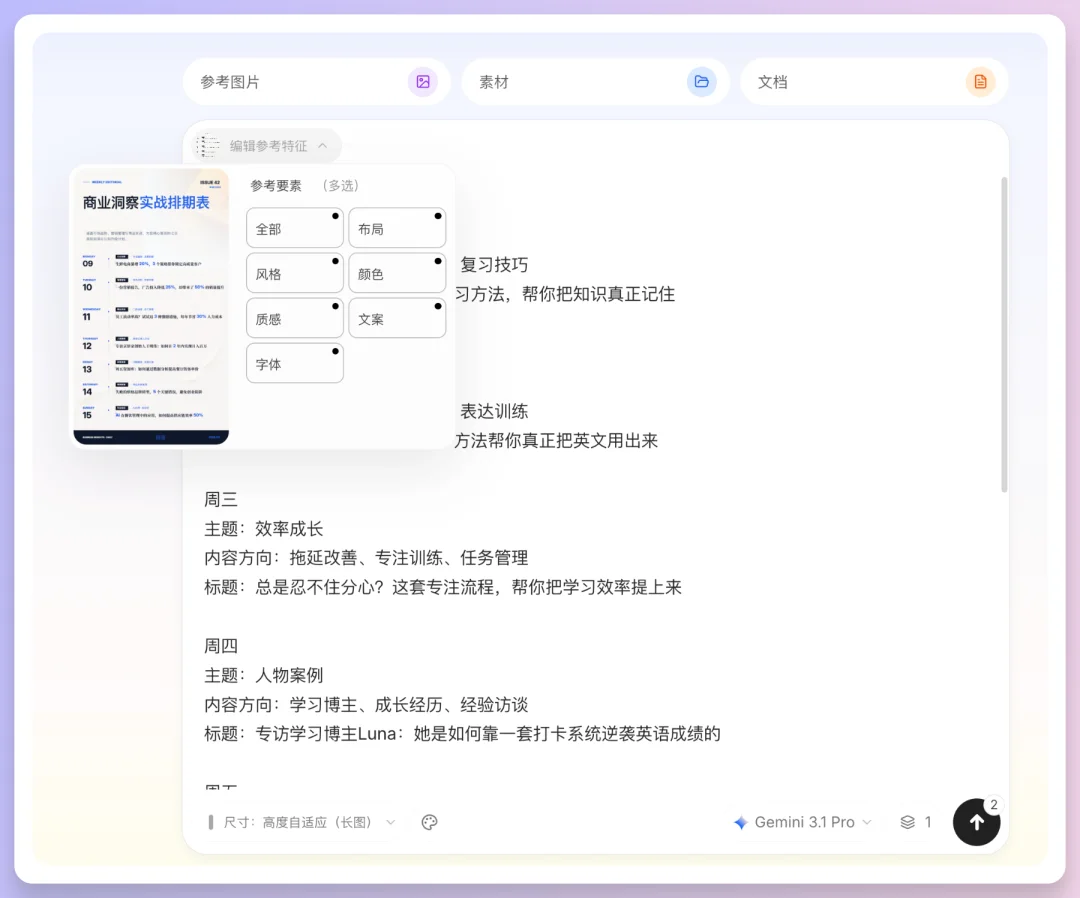Click the 商业洞察实战排期表 thumbnail
The image size is (1080, 898).
point(150,305)
